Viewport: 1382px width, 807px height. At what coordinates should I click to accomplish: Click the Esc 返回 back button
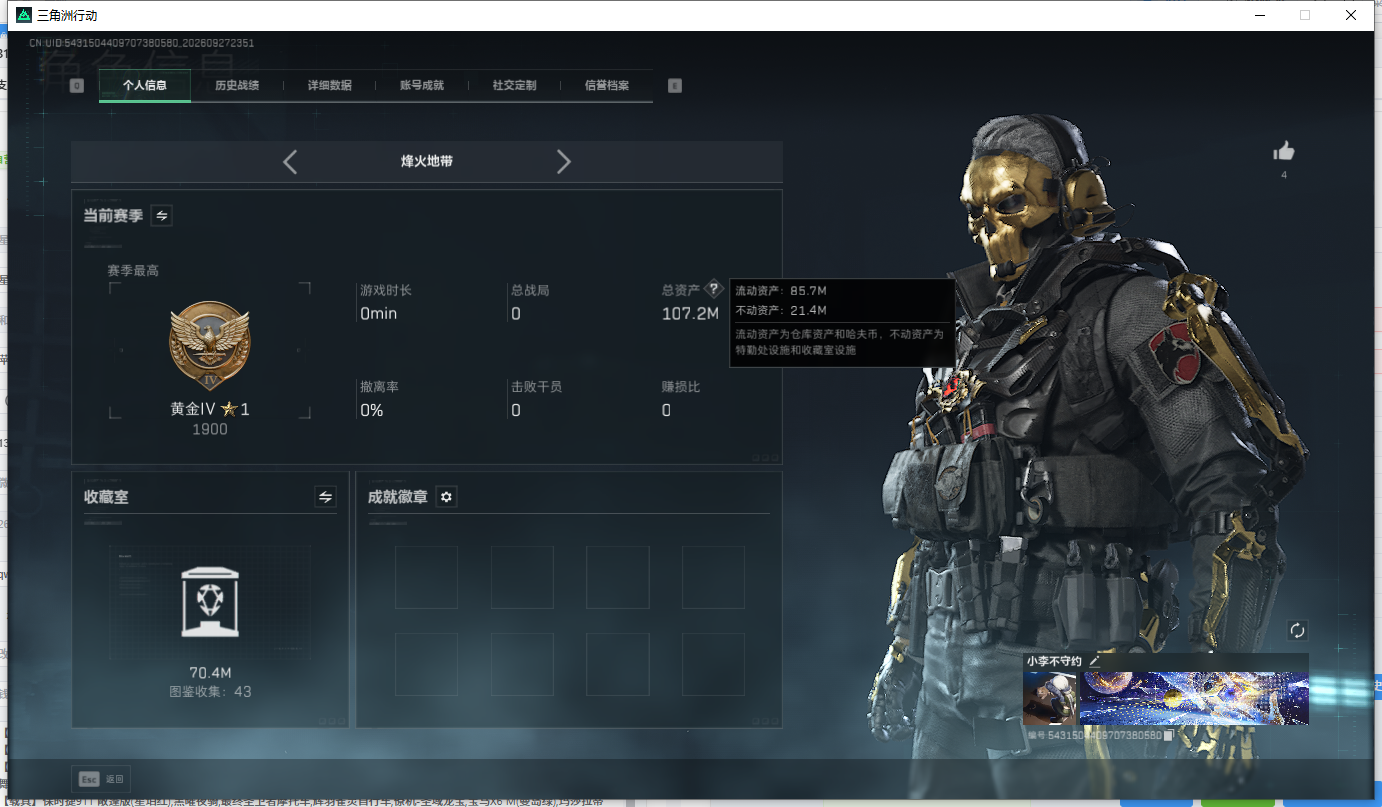(x=101, y=779)
